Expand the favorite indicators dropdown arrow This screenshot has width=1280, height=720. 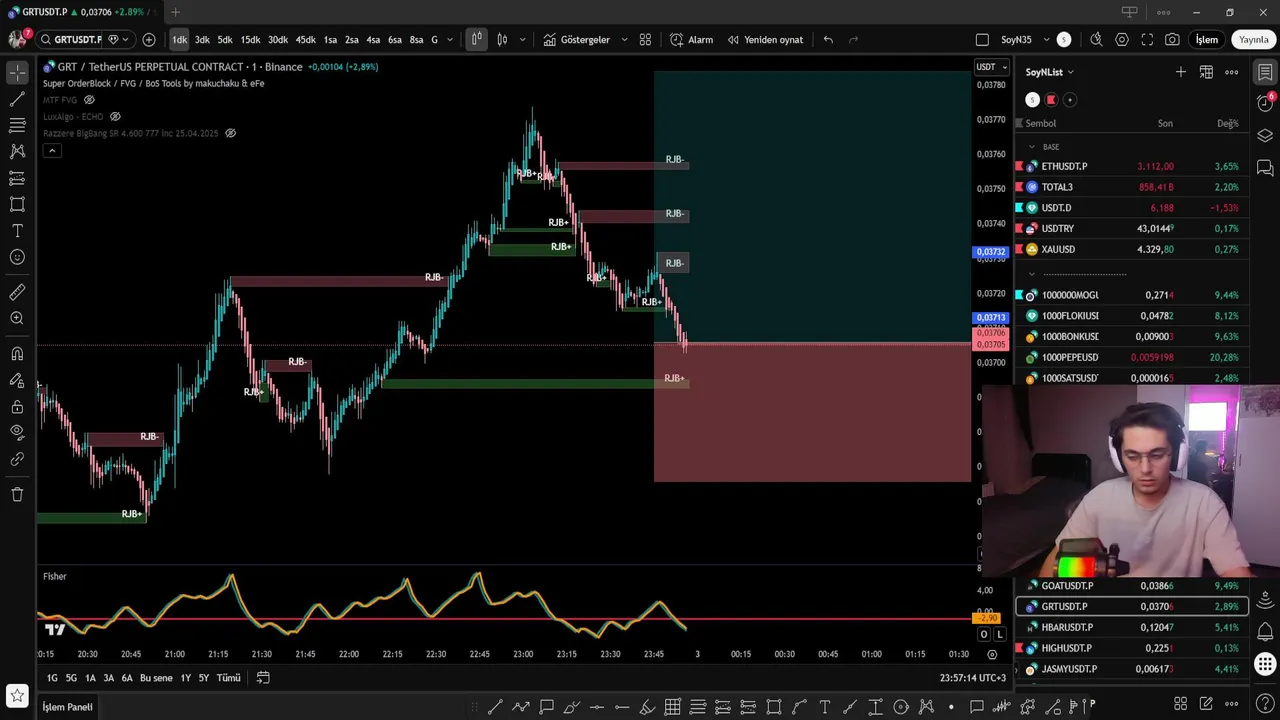click(625, 40)
